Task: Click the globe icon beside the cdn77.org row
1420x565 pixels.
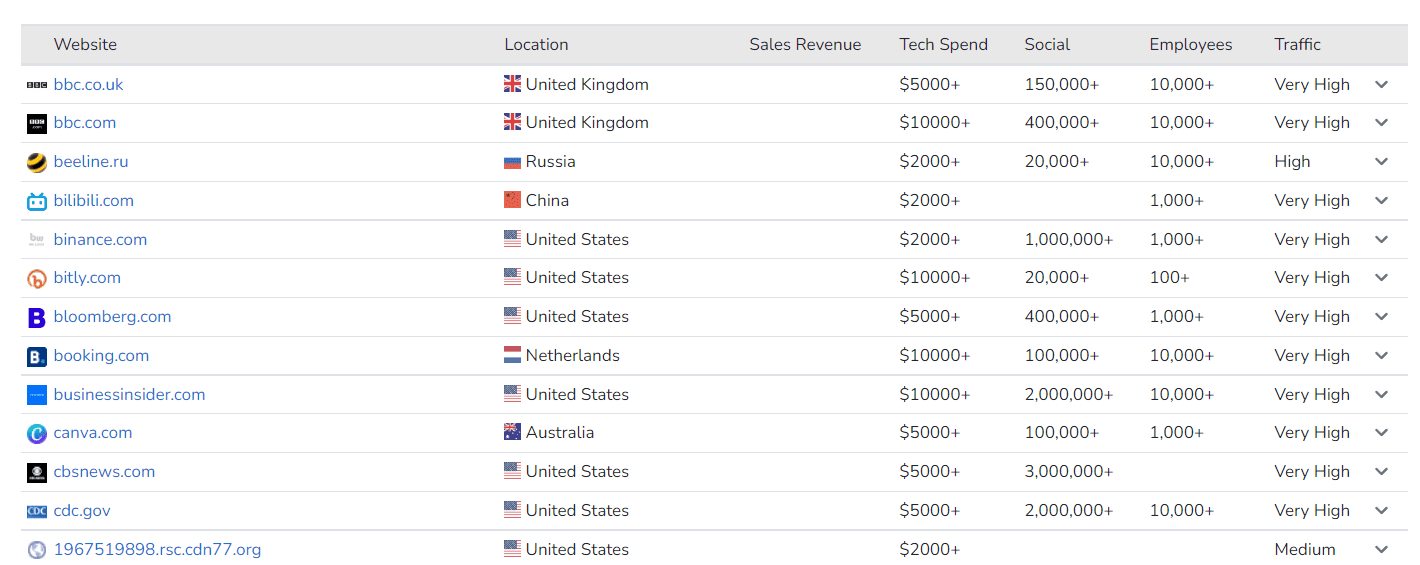Action: click(37, 550)
